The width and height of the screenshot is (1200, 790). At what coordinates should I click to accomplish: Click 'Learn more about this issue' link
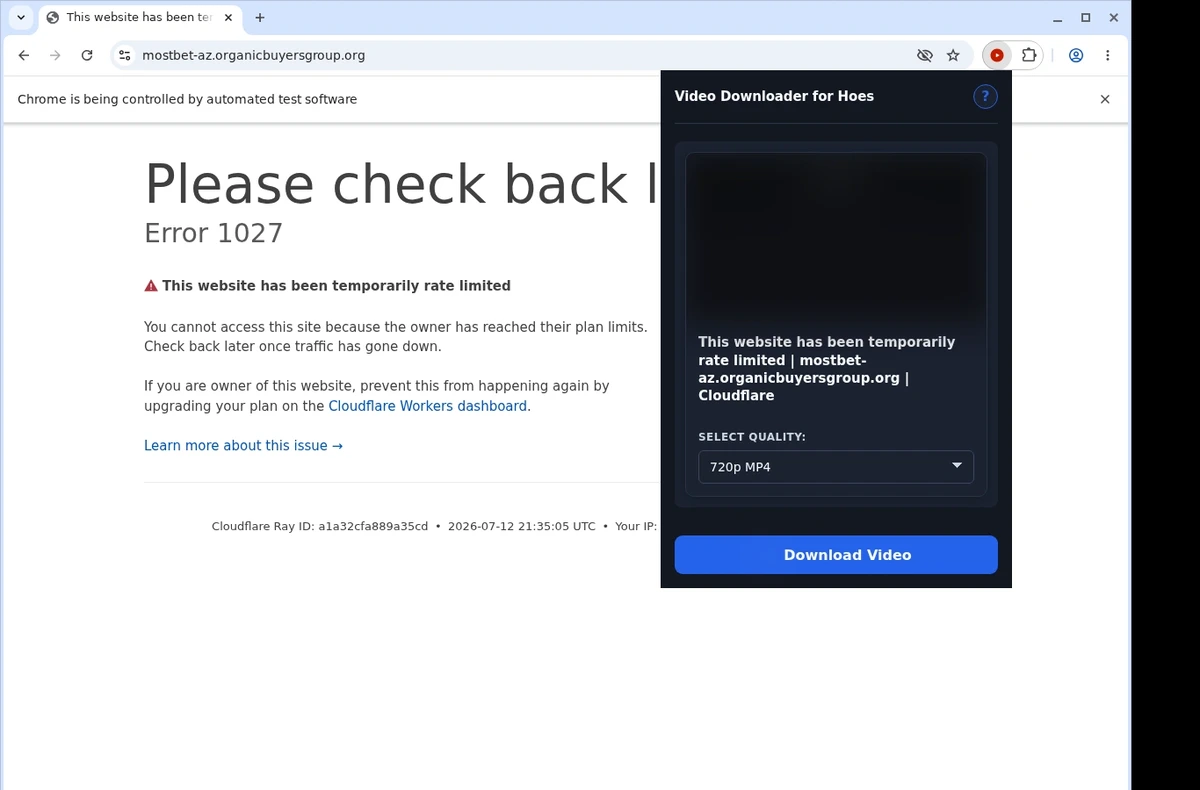(x=243, y=446)
